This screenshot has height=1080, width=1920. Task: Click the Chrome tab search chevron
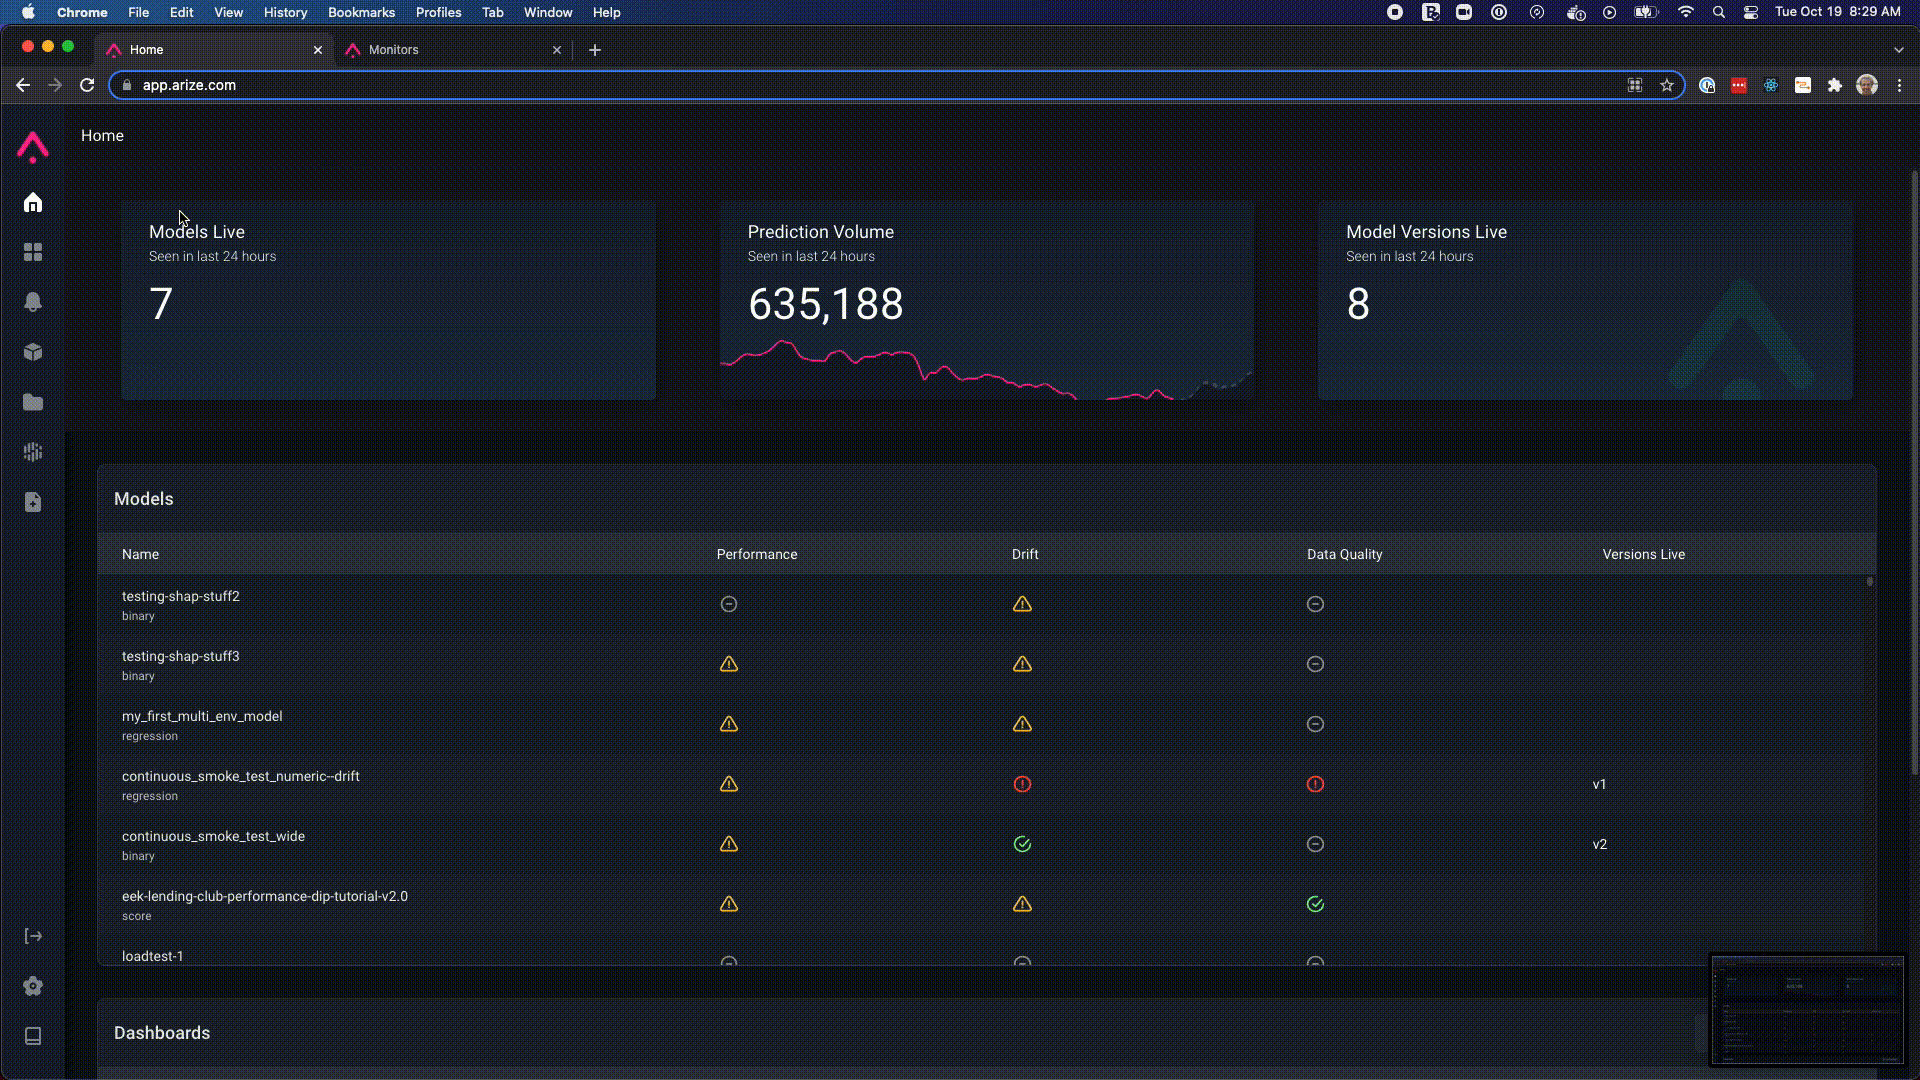1898,50
